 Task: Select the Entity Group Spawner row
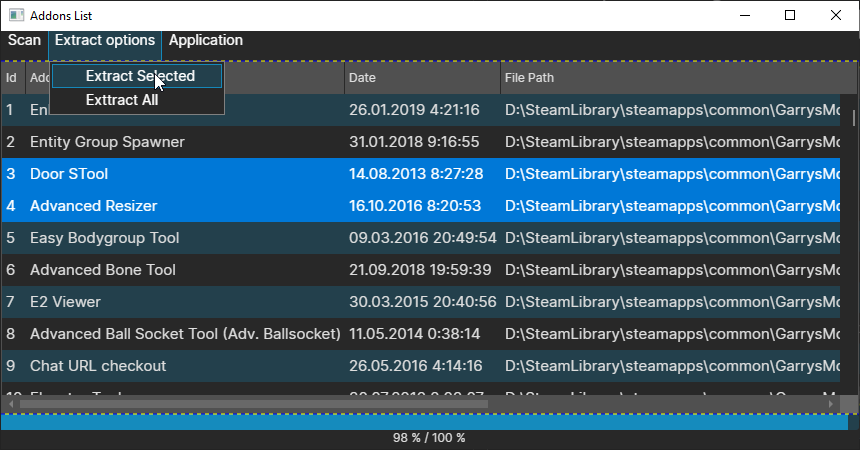click(107, 142)
